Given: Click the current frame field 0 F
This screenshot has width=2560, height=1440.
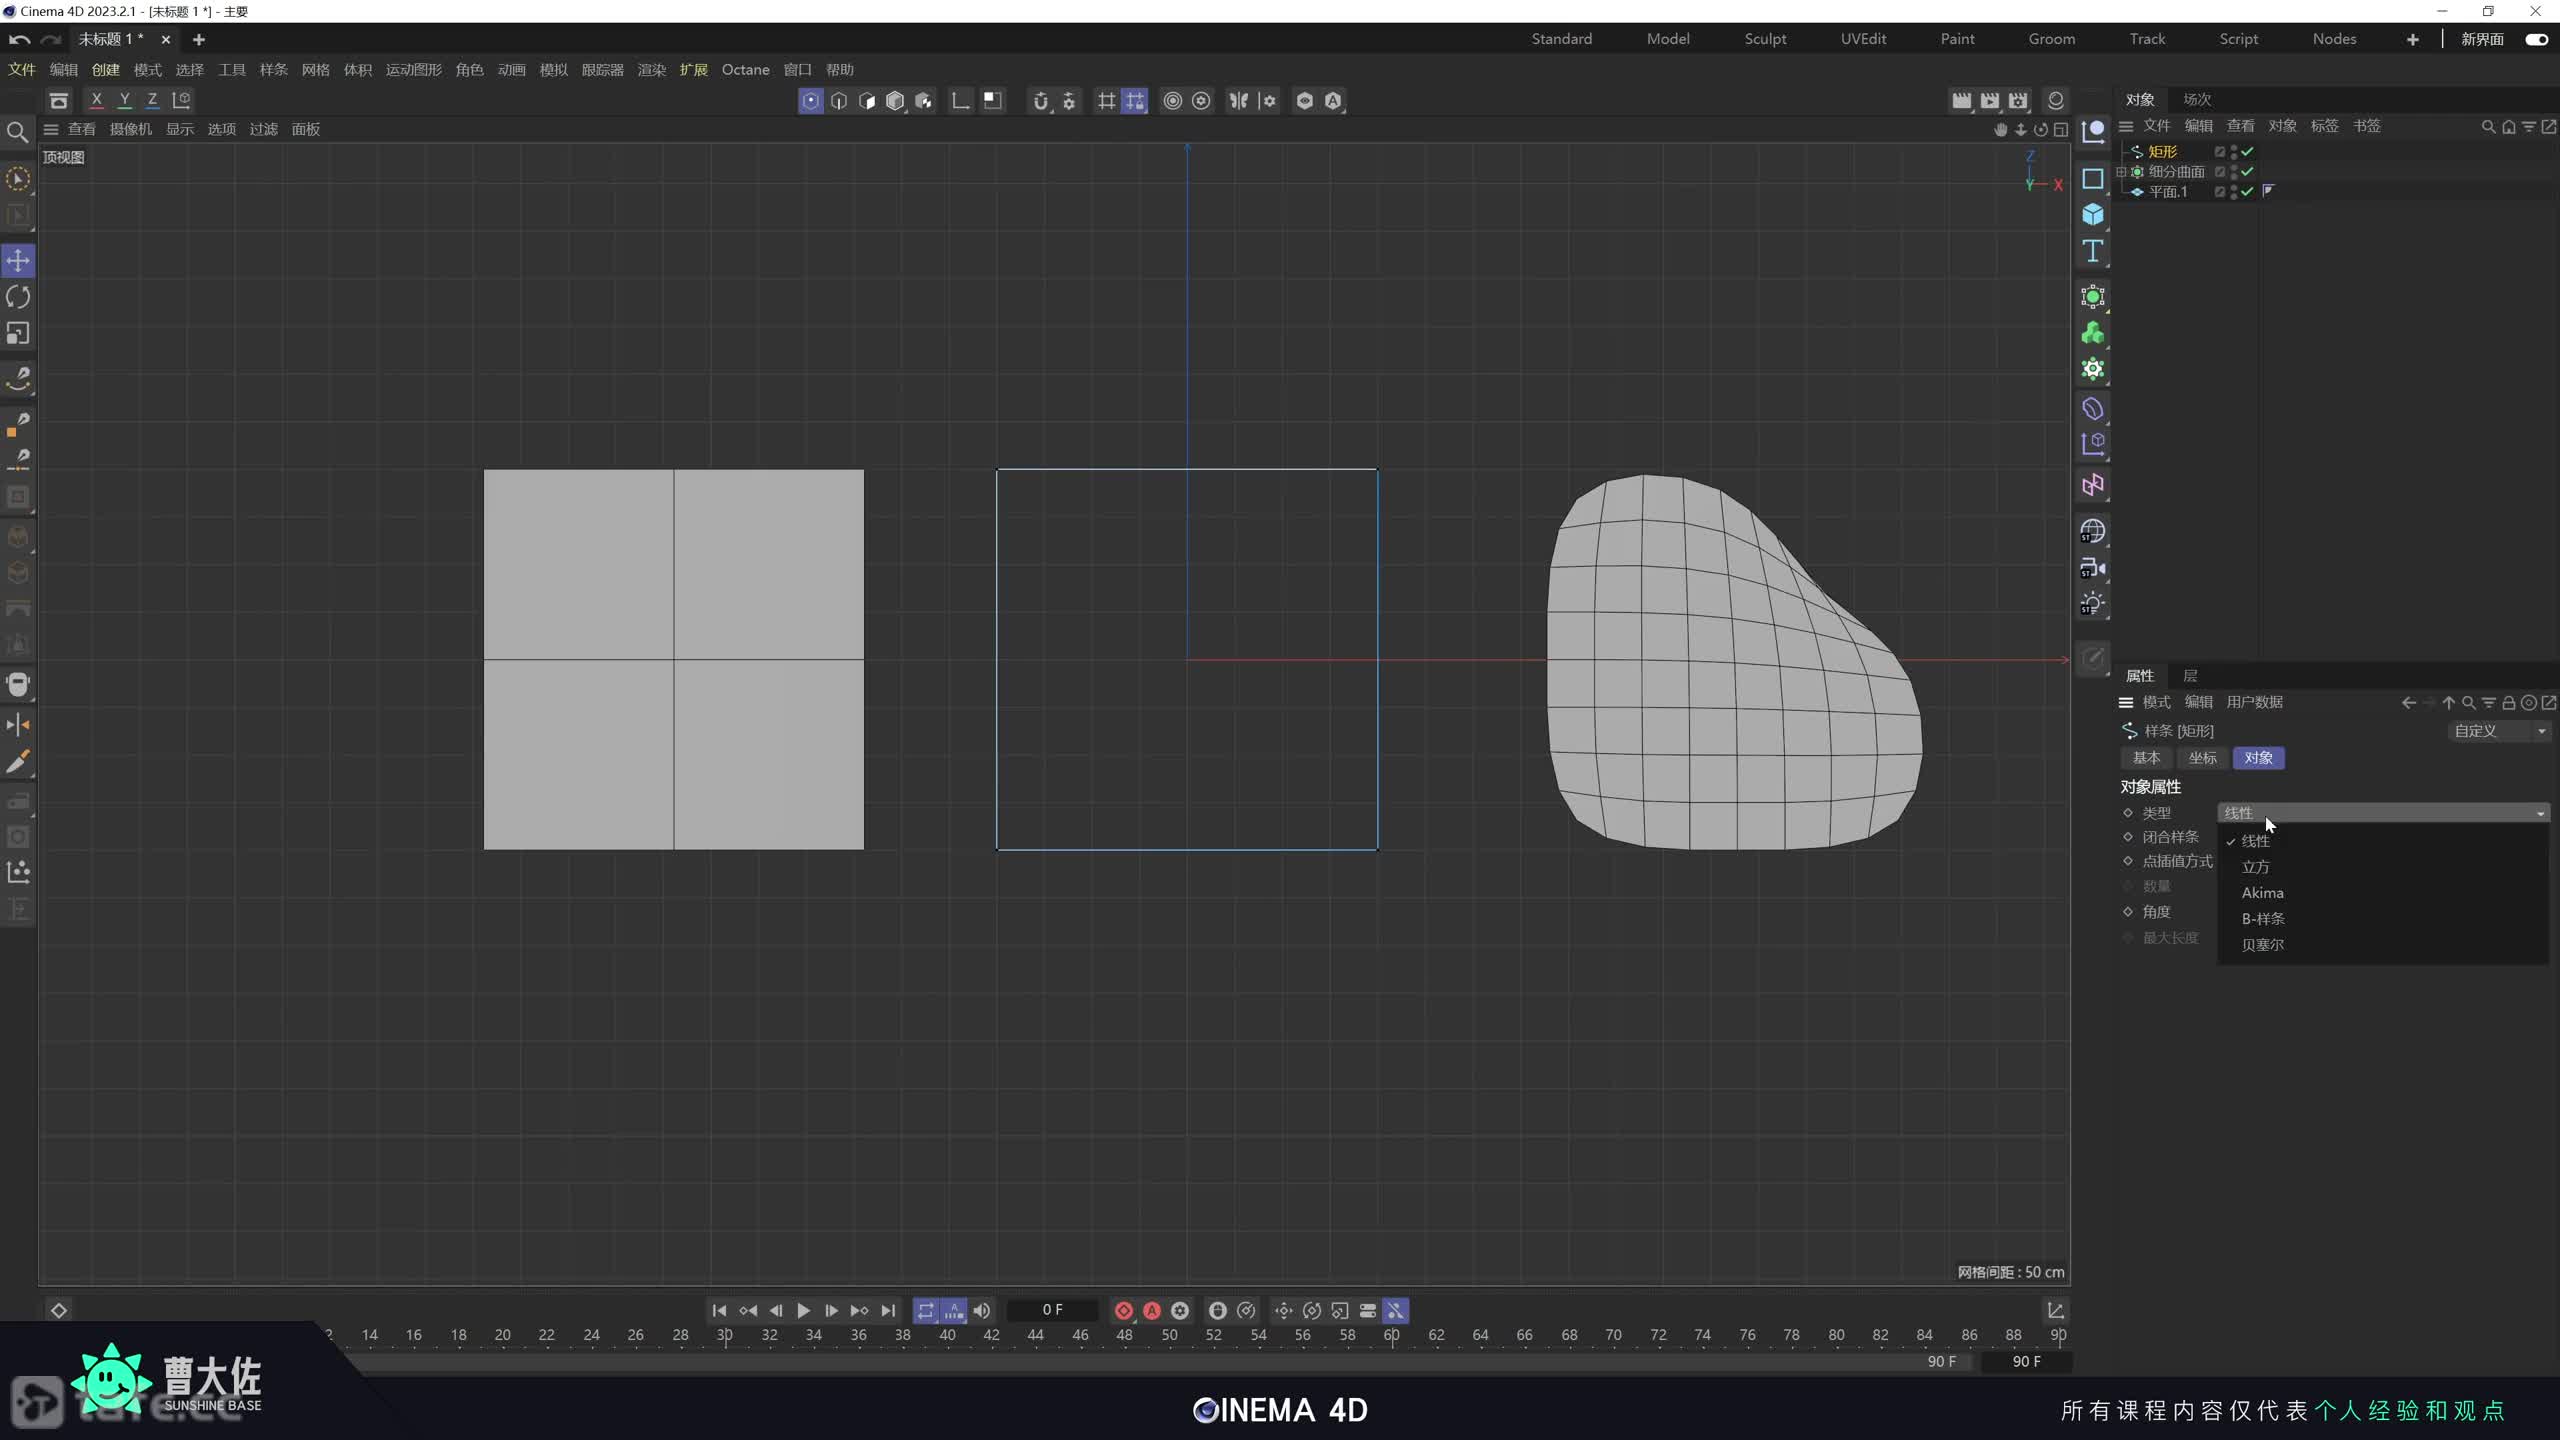Looking at the screenshot, I should click(1052, 1310).
